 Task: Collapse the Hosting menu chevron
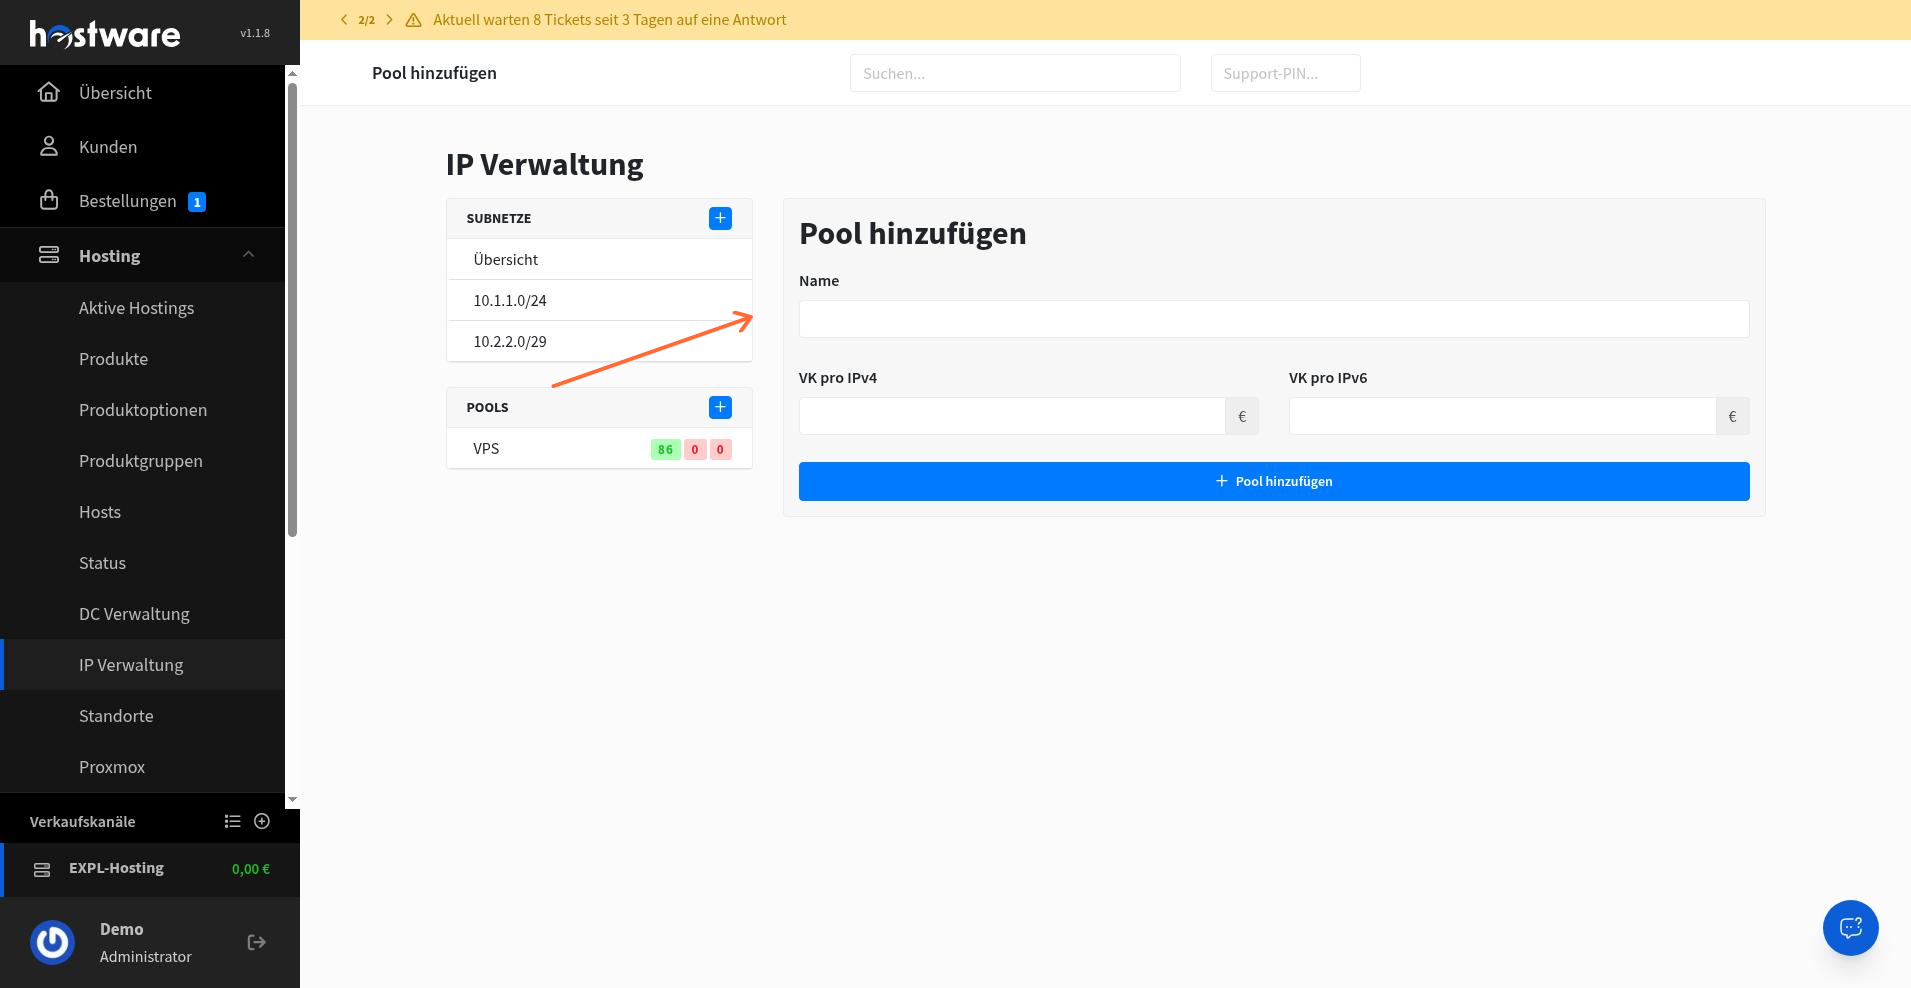point(249,255)
